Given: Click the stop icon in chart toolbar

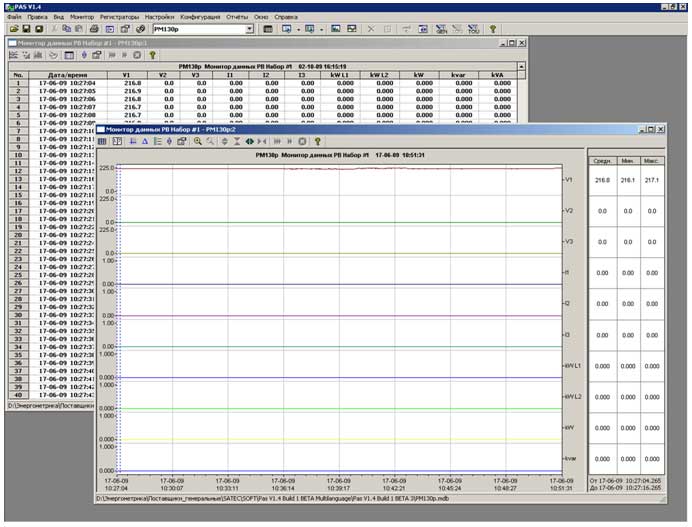Looking at the screenshot, I should (x=302, y=141).
